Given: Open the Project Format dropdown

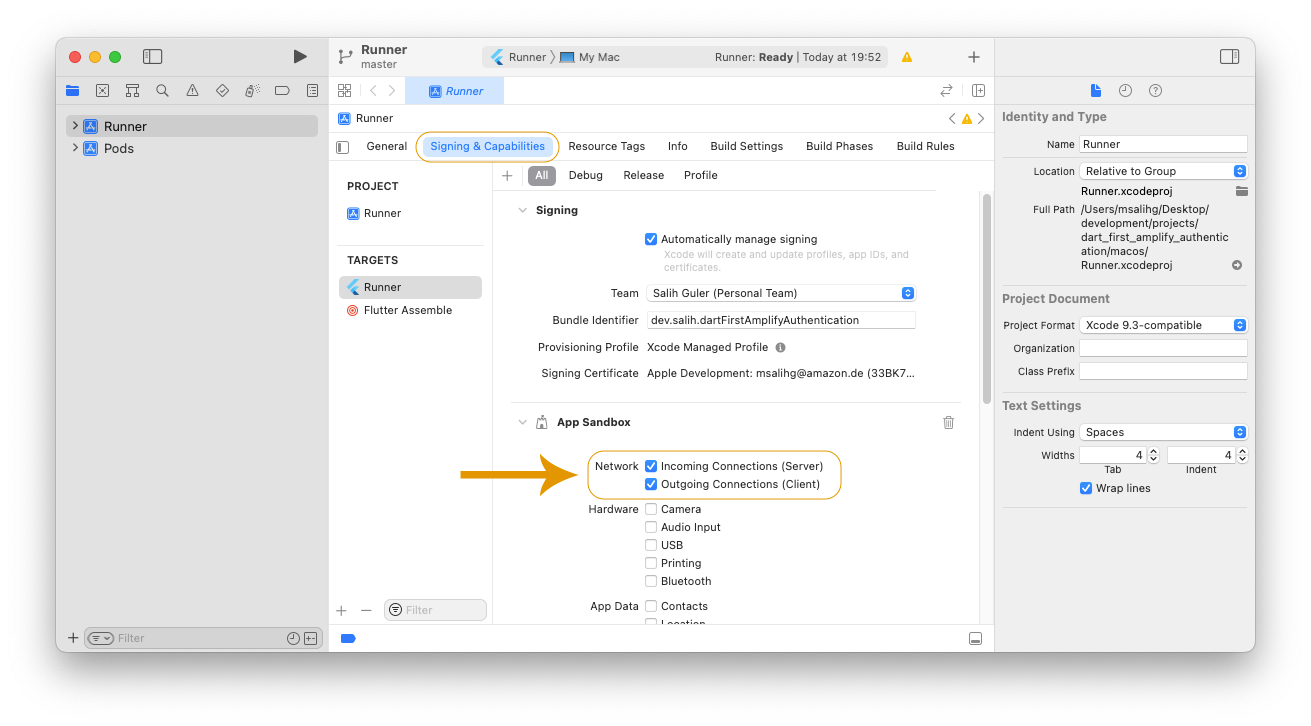Looking at the screenshot, I should [1164, 325].
